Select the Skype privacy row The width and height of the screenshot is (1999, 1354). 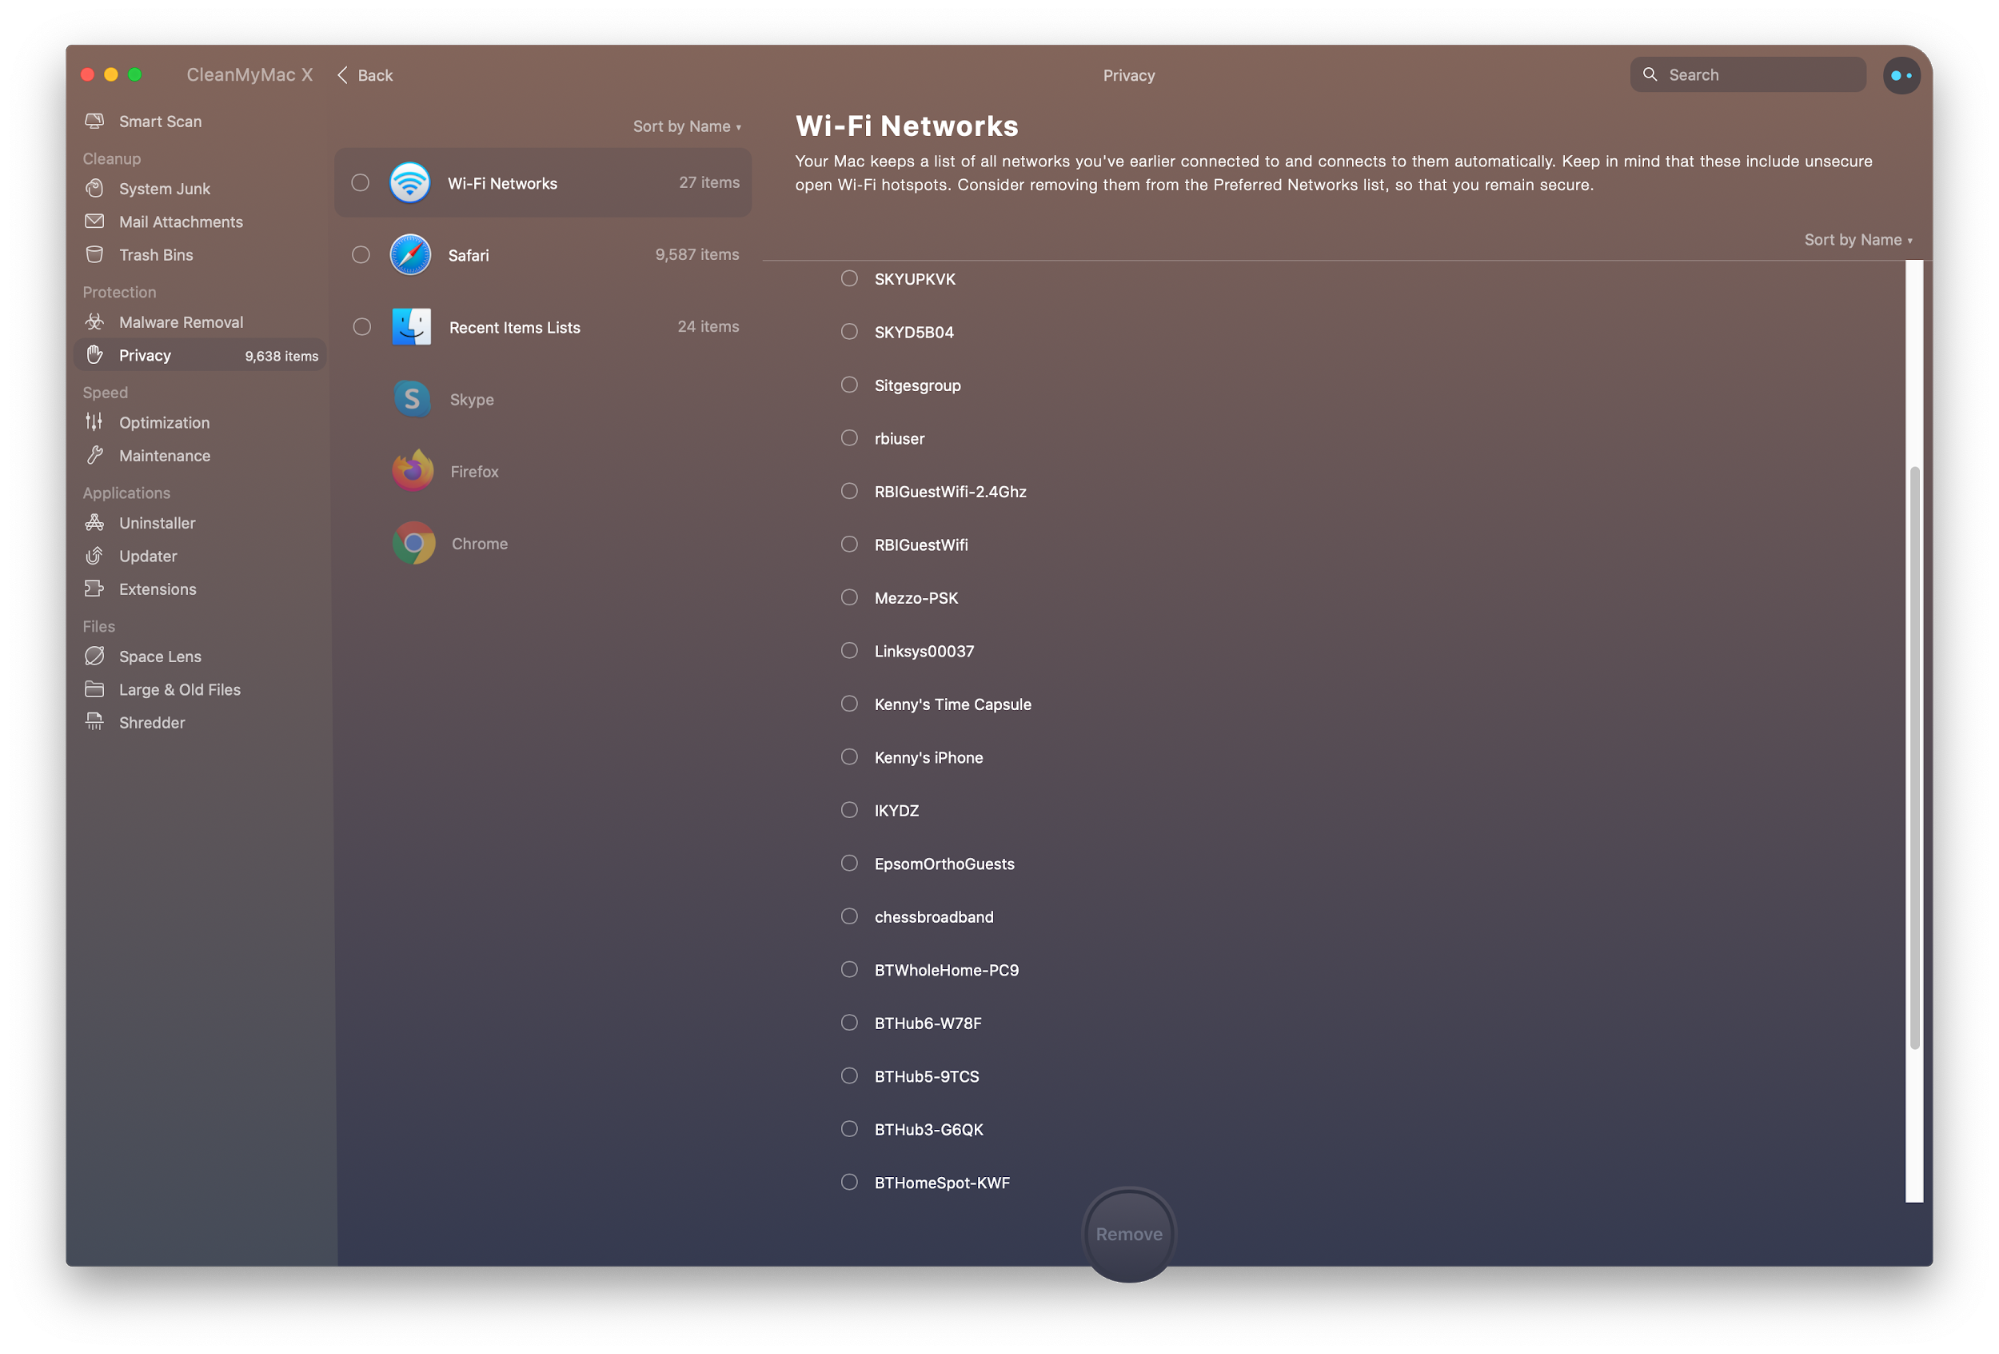tap(543, 399)
